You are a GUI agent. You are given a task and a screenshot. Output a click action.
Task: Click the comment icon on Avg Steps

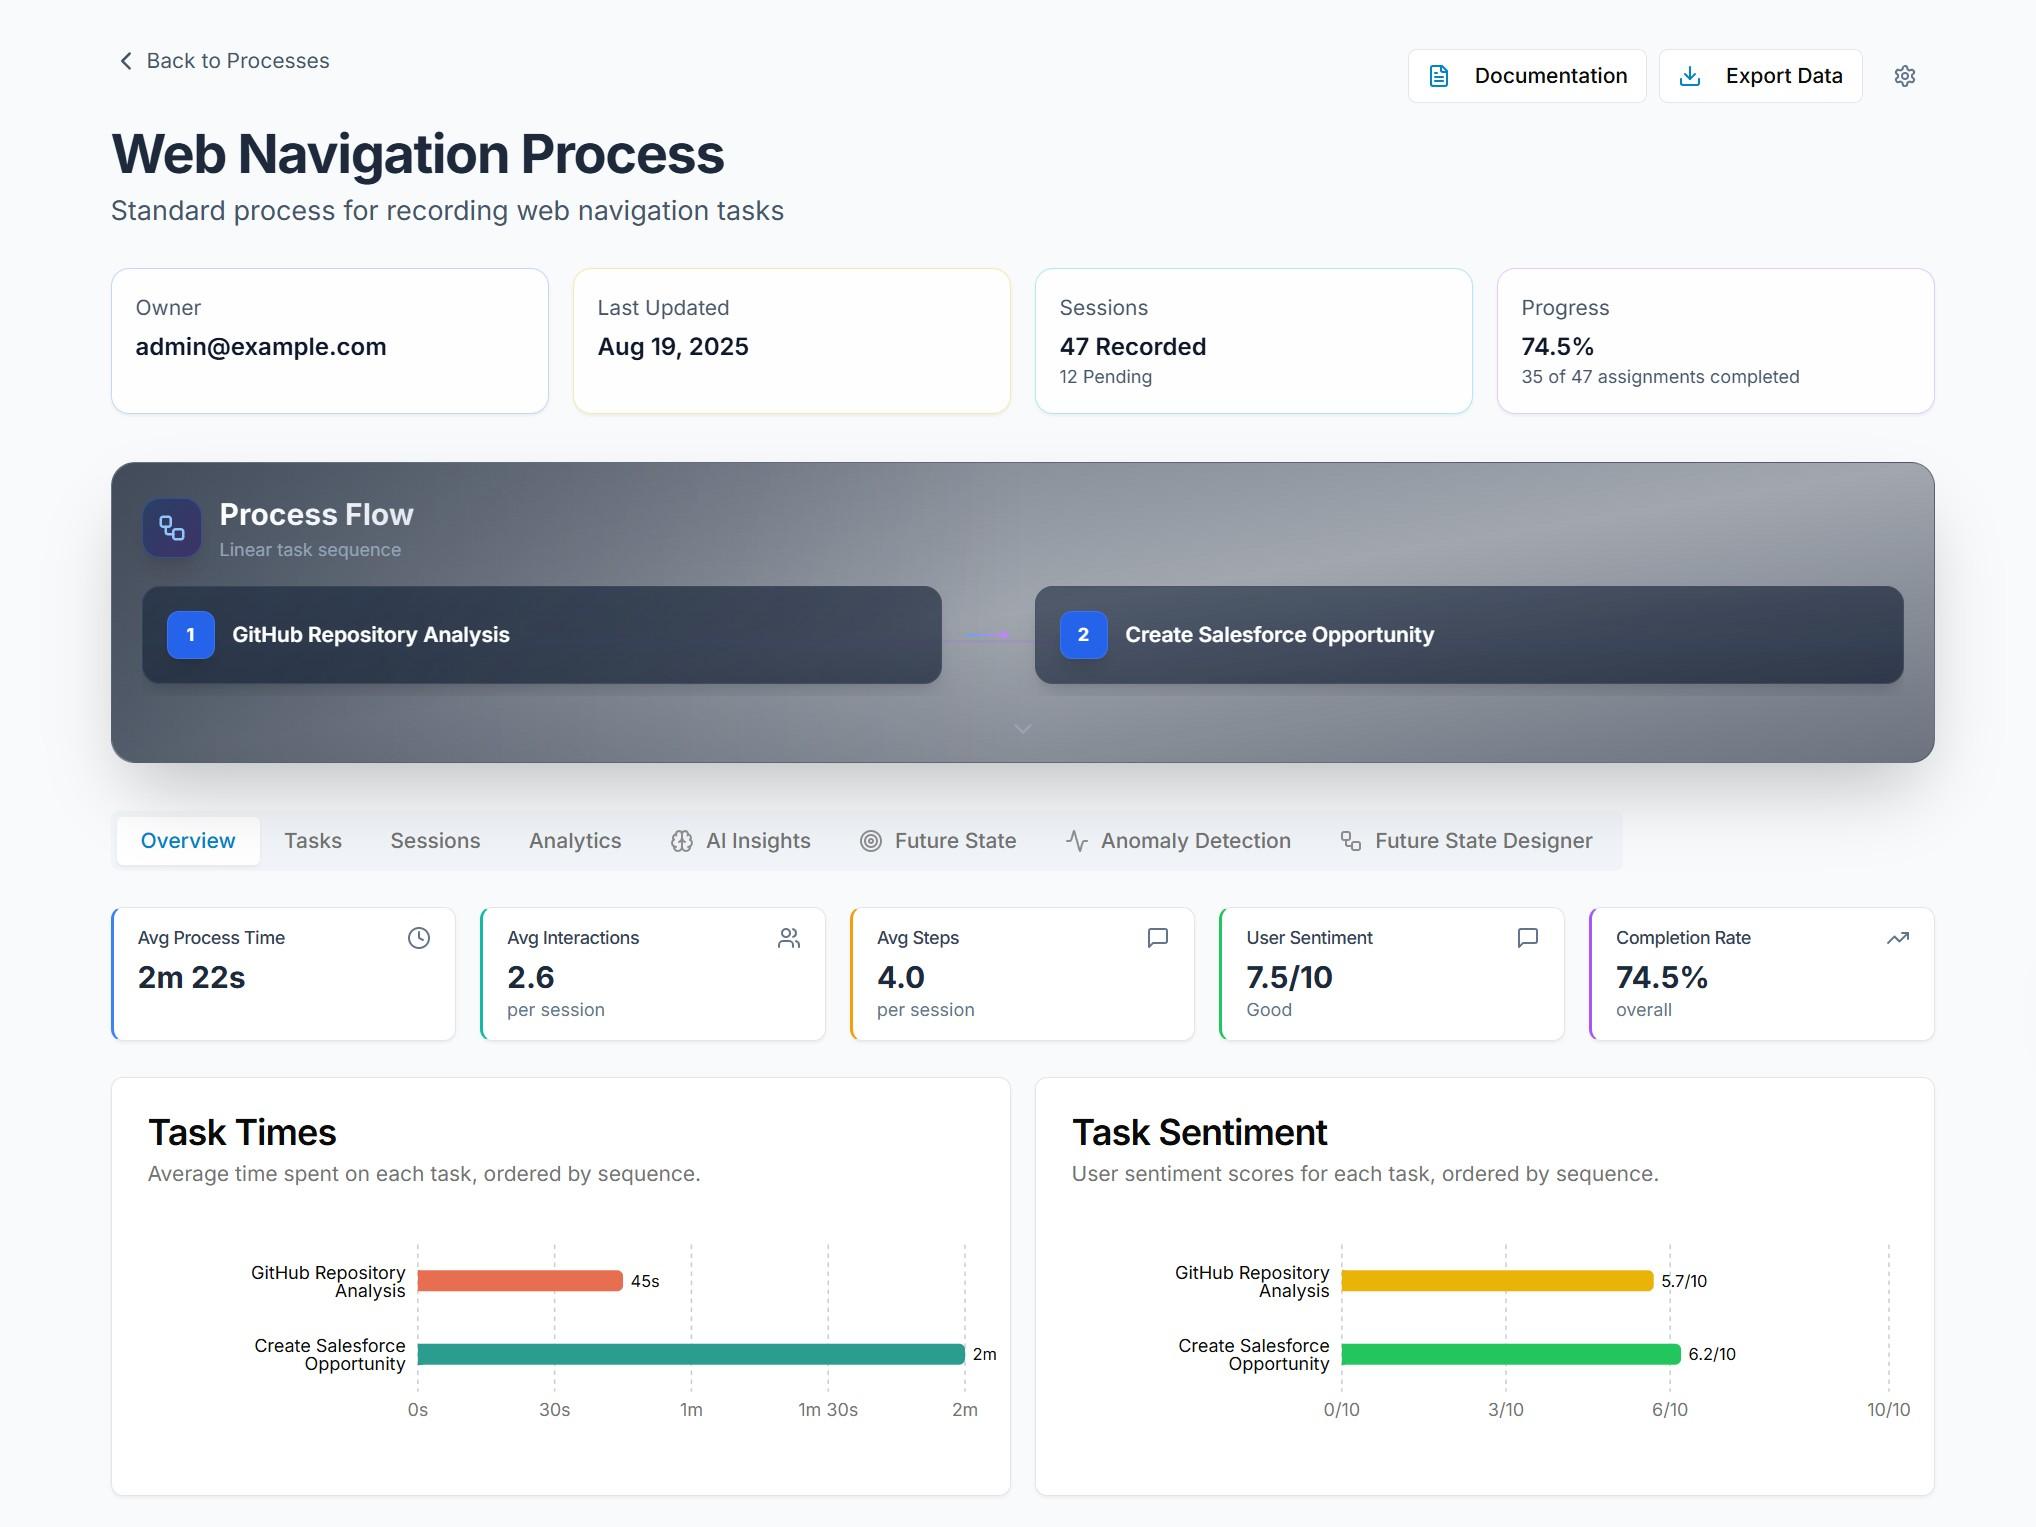coord(1157,938)
